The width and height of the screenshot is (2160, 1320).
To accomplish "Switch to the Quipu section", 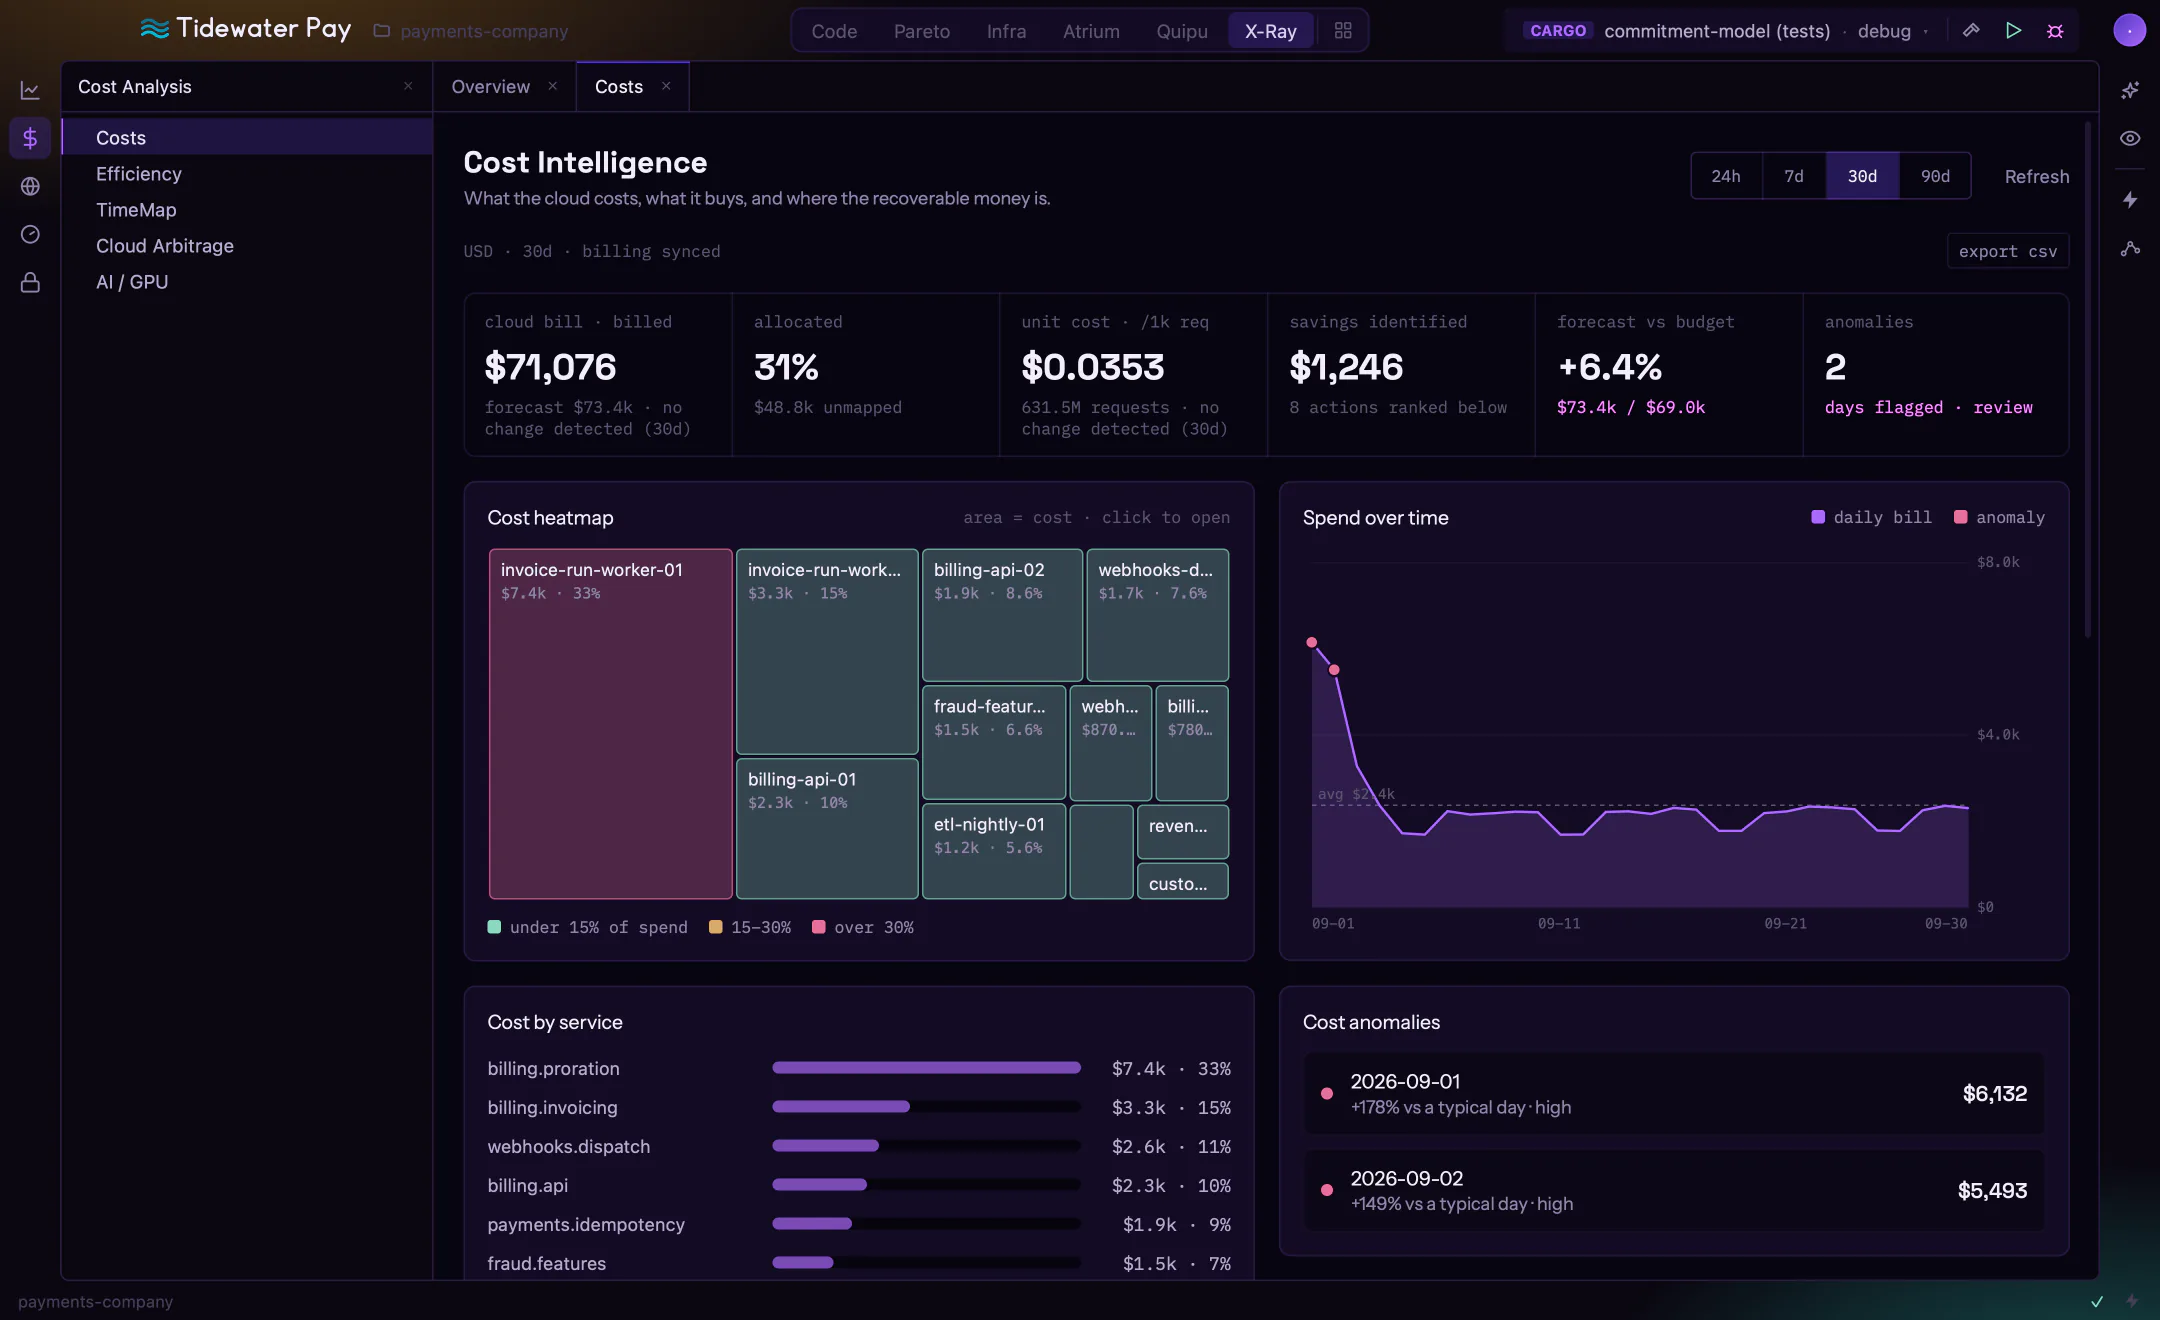I will pos(1182,31).
